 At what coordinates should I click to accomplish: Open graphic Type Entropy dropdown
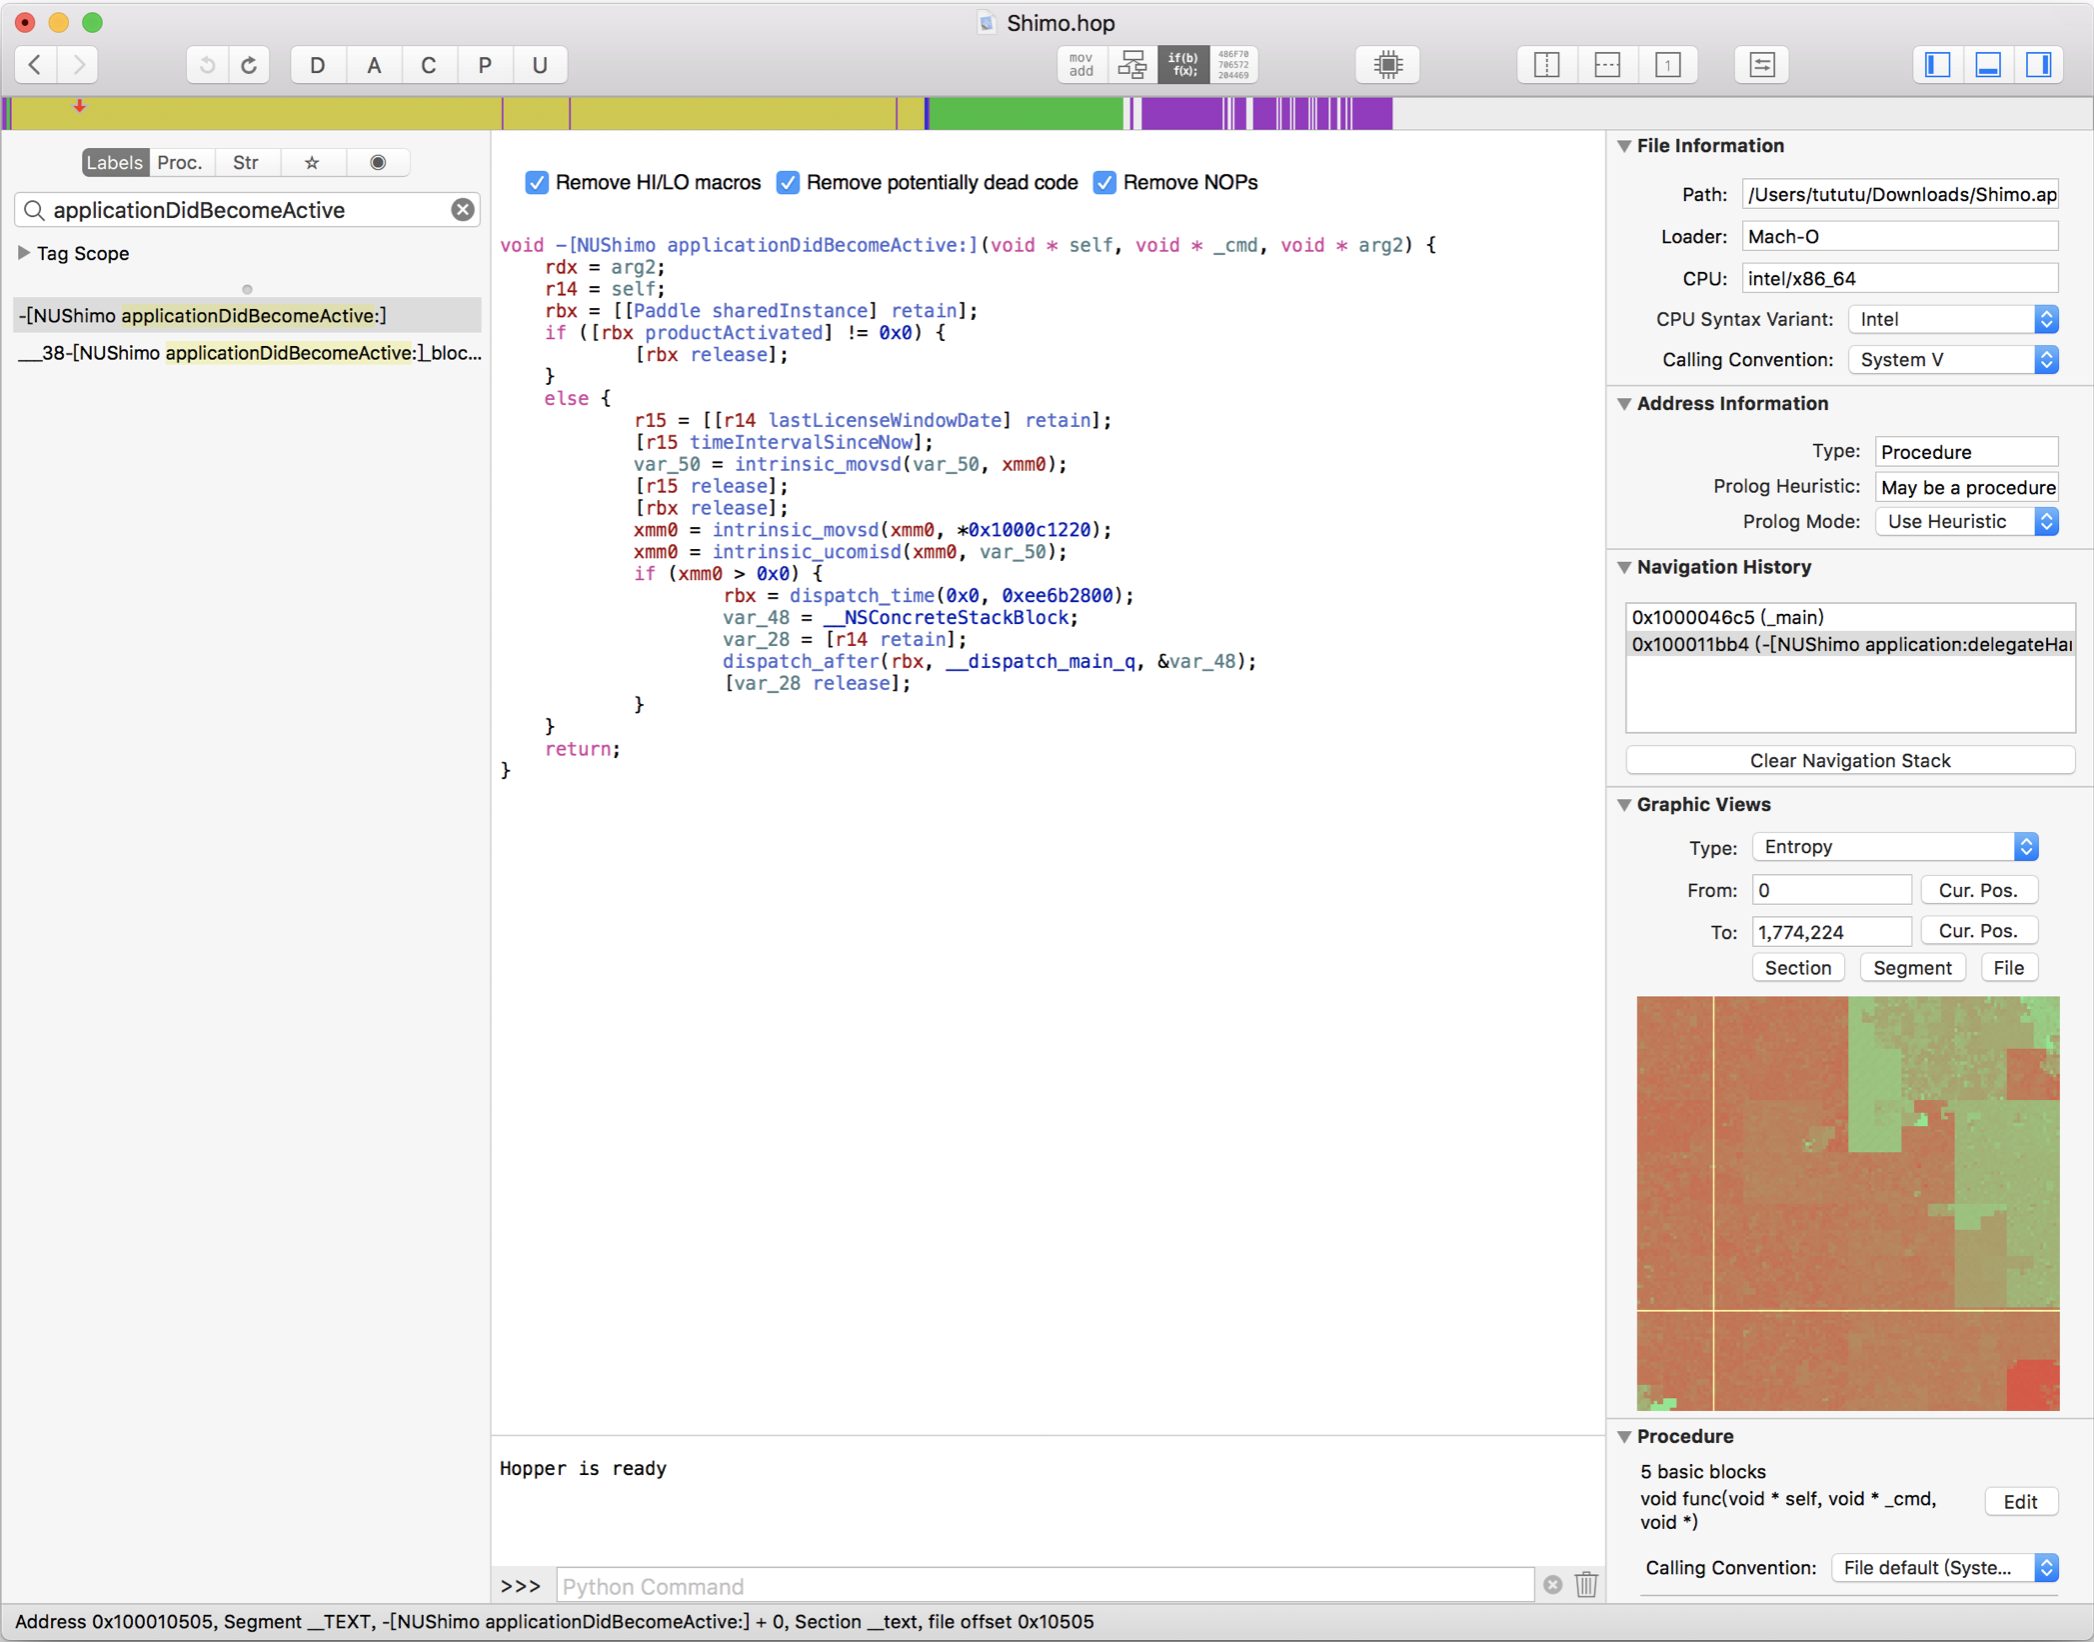click(1894, 847)
